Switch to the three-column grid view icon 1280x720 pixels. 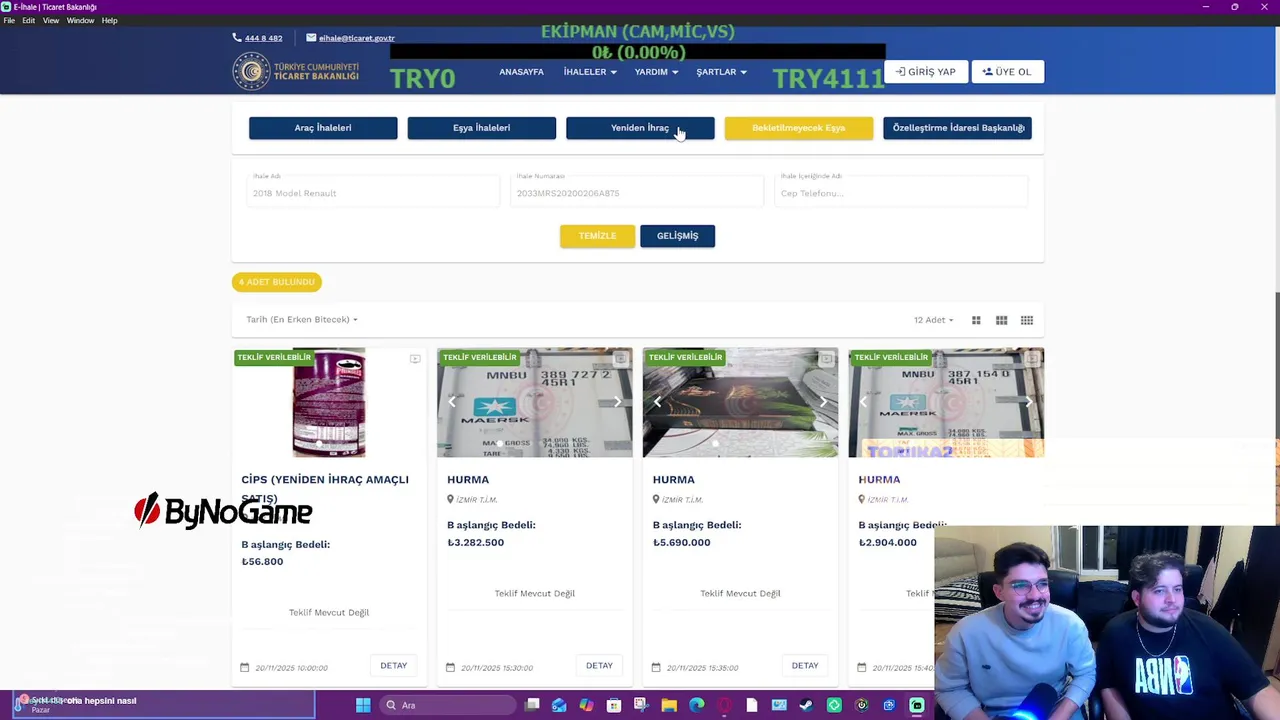[1001, 320]
